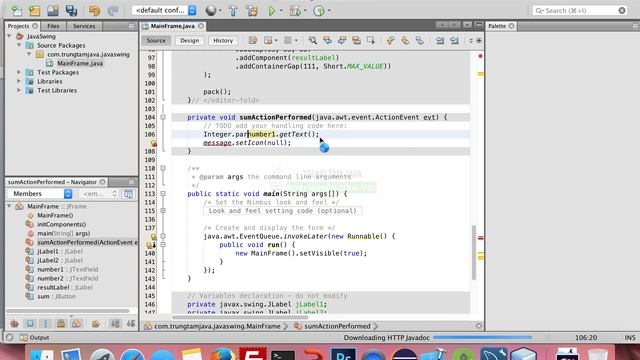Switch to the Services tab
The height and width of the screenshot is (360, 640).
(x=84, y=26)
